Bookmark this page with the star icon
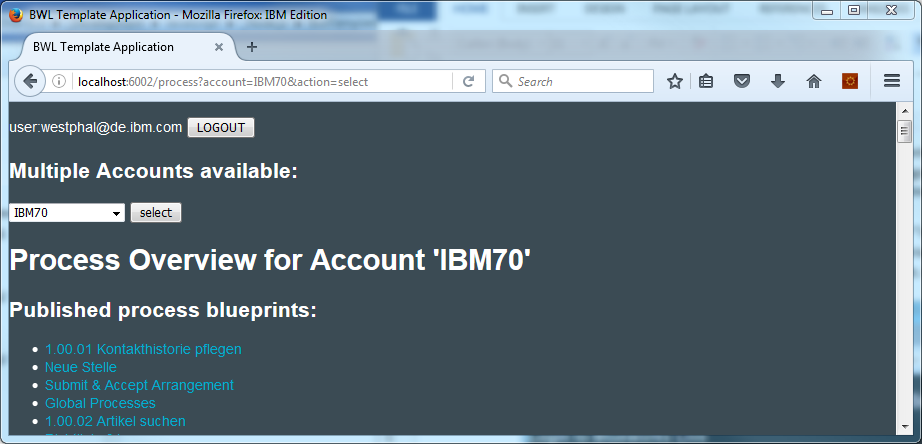Image resolution: width=922 pixels, height=444 pixels. 674,82
